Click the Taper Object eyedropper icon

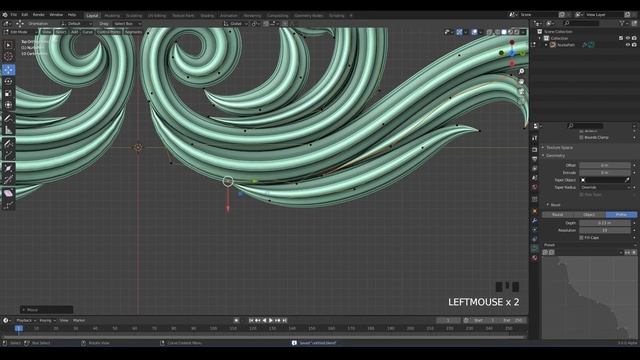coord(627,180)
